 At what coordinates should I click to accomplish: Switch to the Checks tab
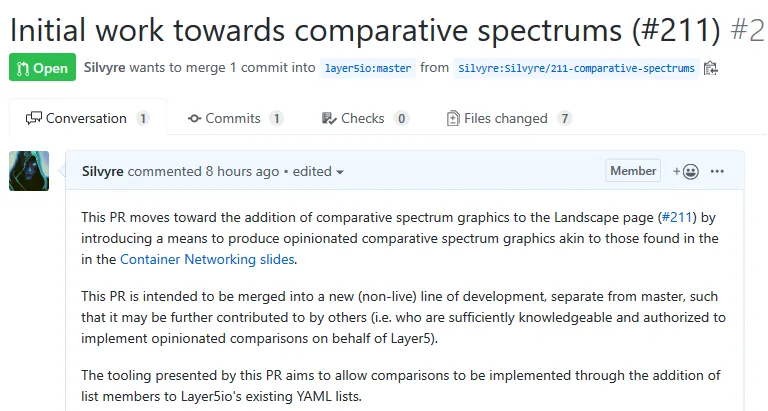coord(362,118)
